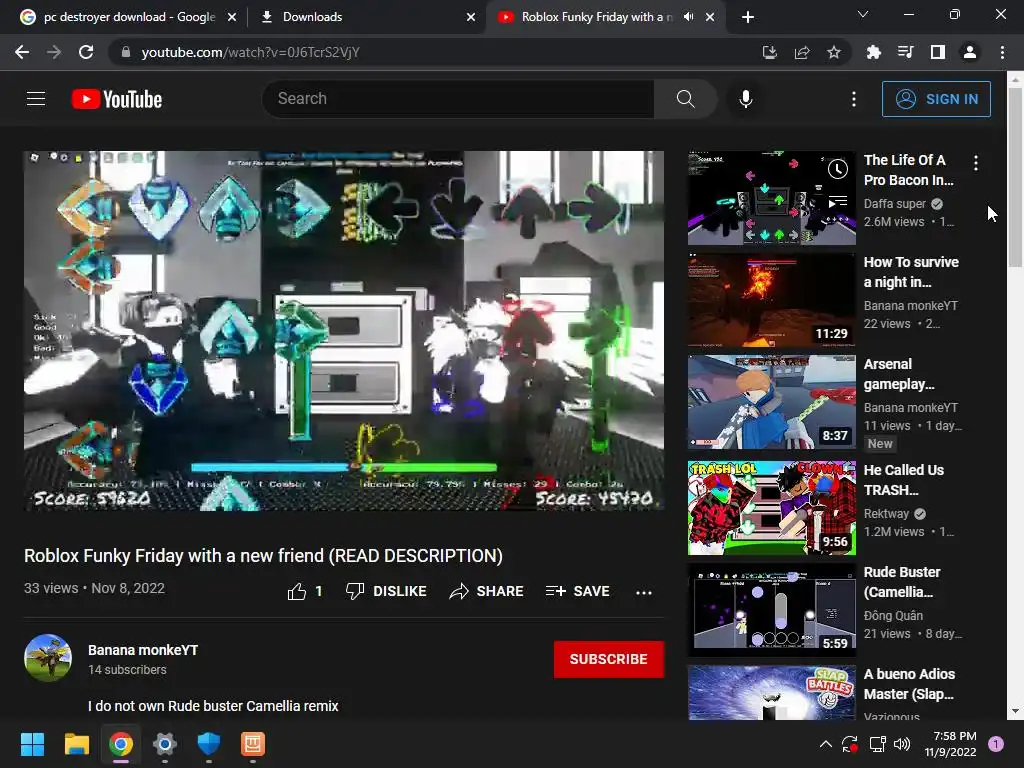Screen dimensions: 1024x768
Task: Open Settings gear on the taskbar
Action: pos(165,744)
